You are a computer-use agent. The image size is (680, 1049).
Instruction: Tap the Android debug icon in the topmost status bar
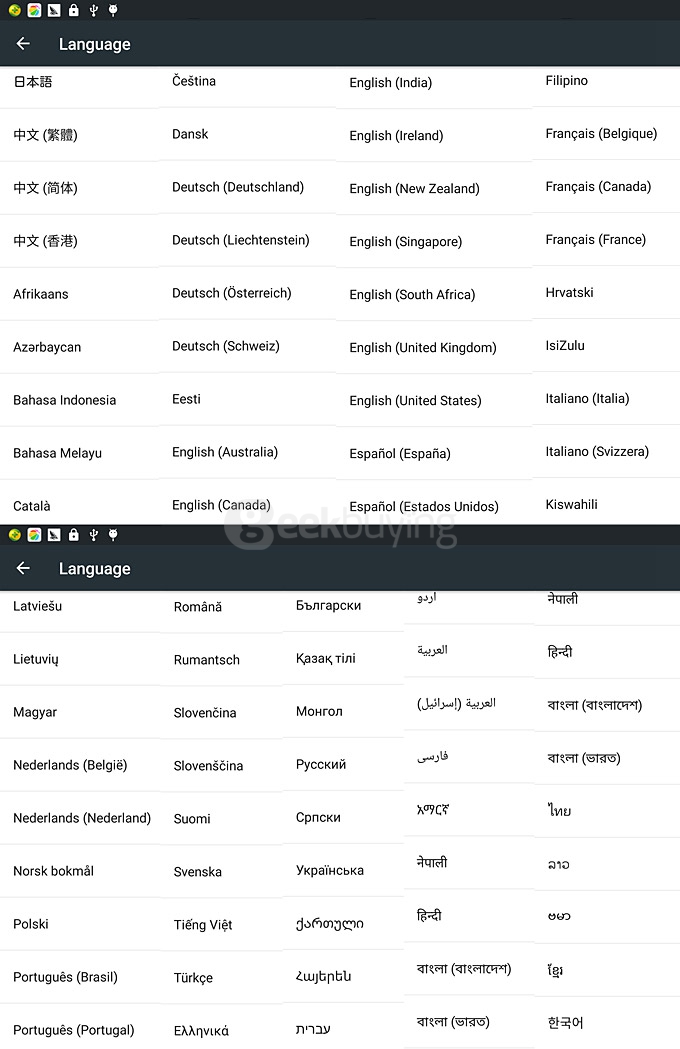pos(113,10)
